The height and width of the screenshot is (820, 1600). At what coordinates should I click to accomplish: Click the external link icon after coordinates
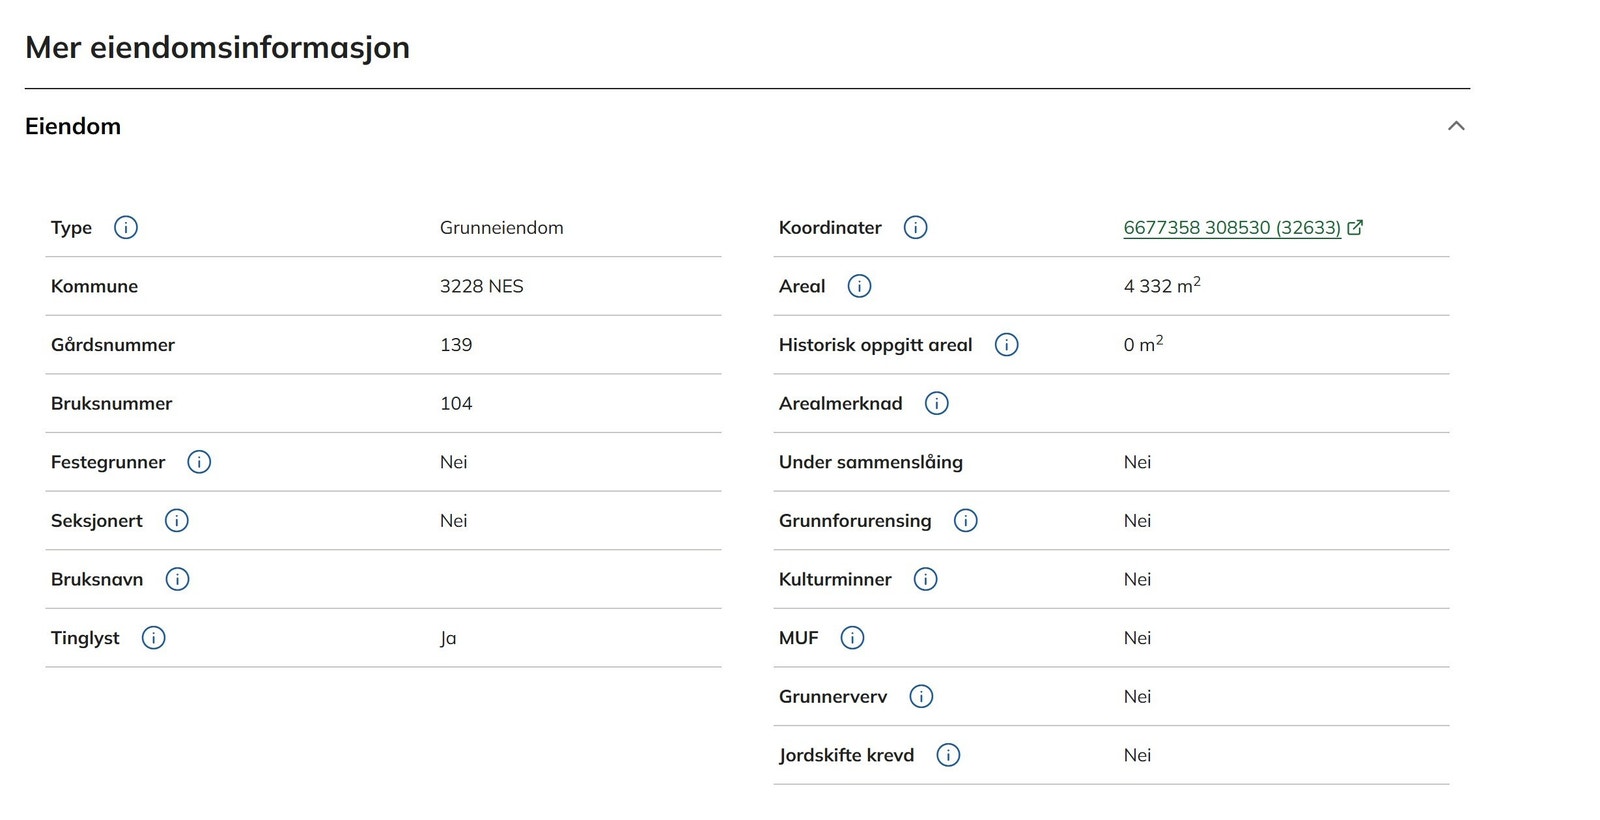[1355, 228]
